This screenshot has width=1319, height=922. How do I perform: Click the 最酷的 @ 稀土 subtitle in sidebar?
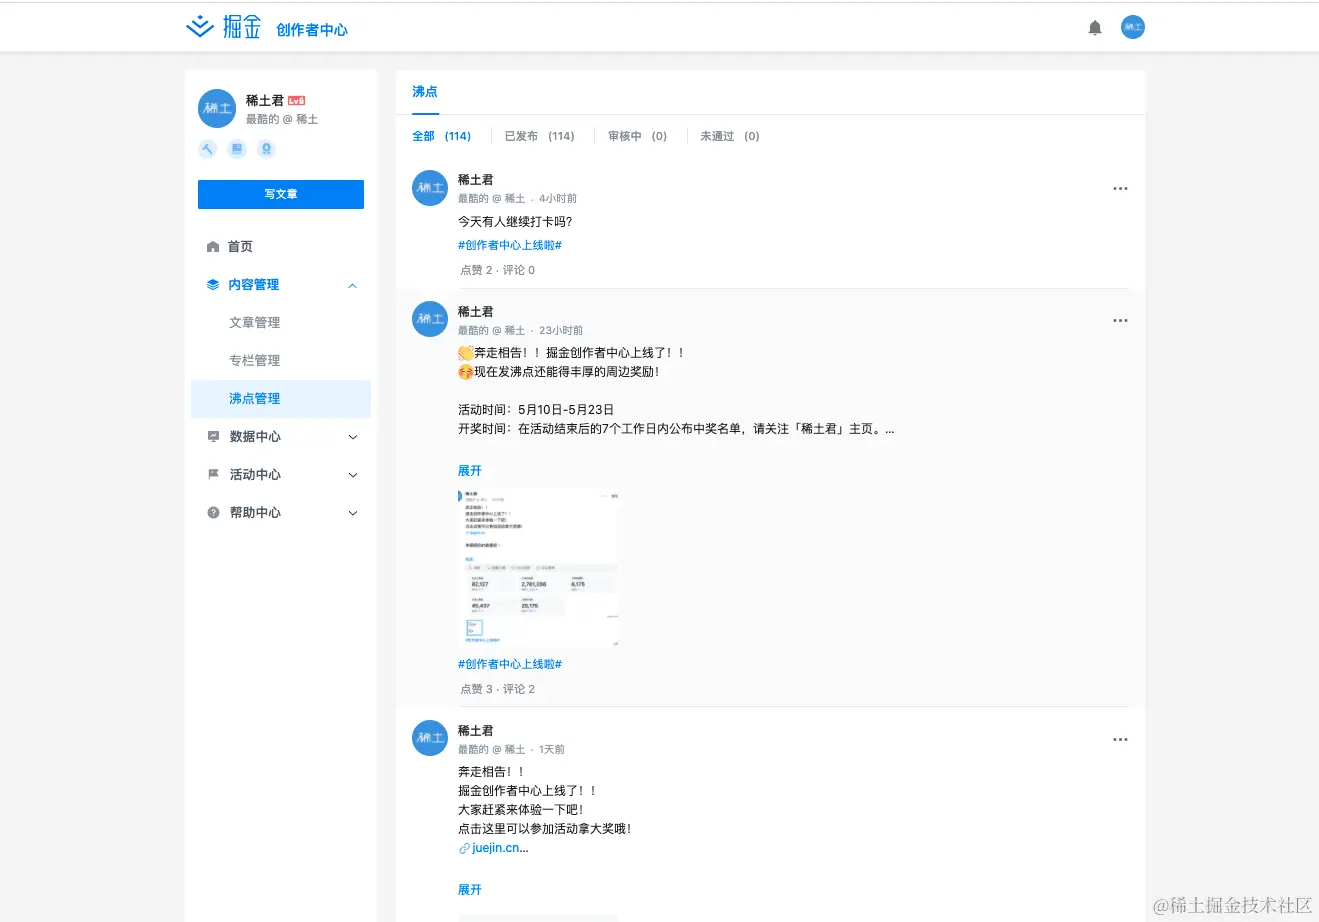(x=282, y=119)
